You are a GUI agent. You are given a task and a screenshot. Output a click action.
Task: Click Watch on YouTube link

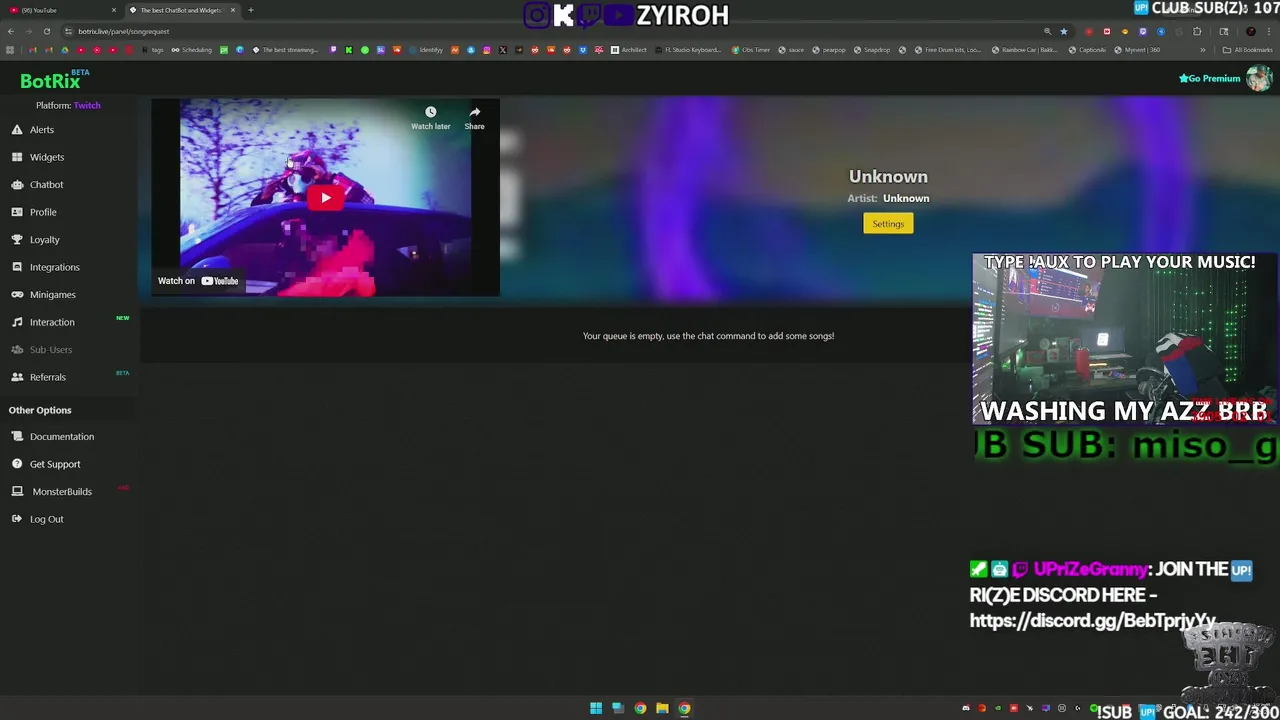[198, 281]
